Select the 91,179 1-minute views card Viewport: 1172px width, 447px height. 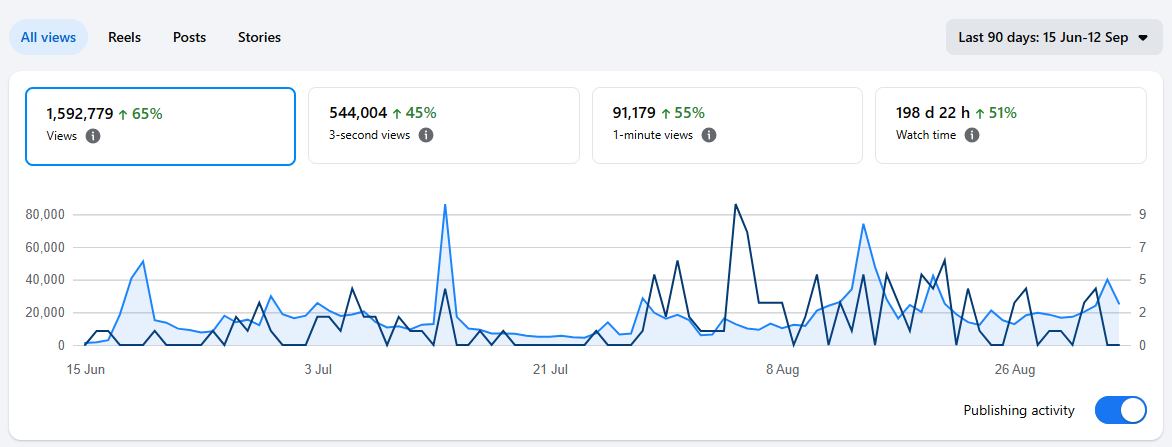(x=727, y=126)
